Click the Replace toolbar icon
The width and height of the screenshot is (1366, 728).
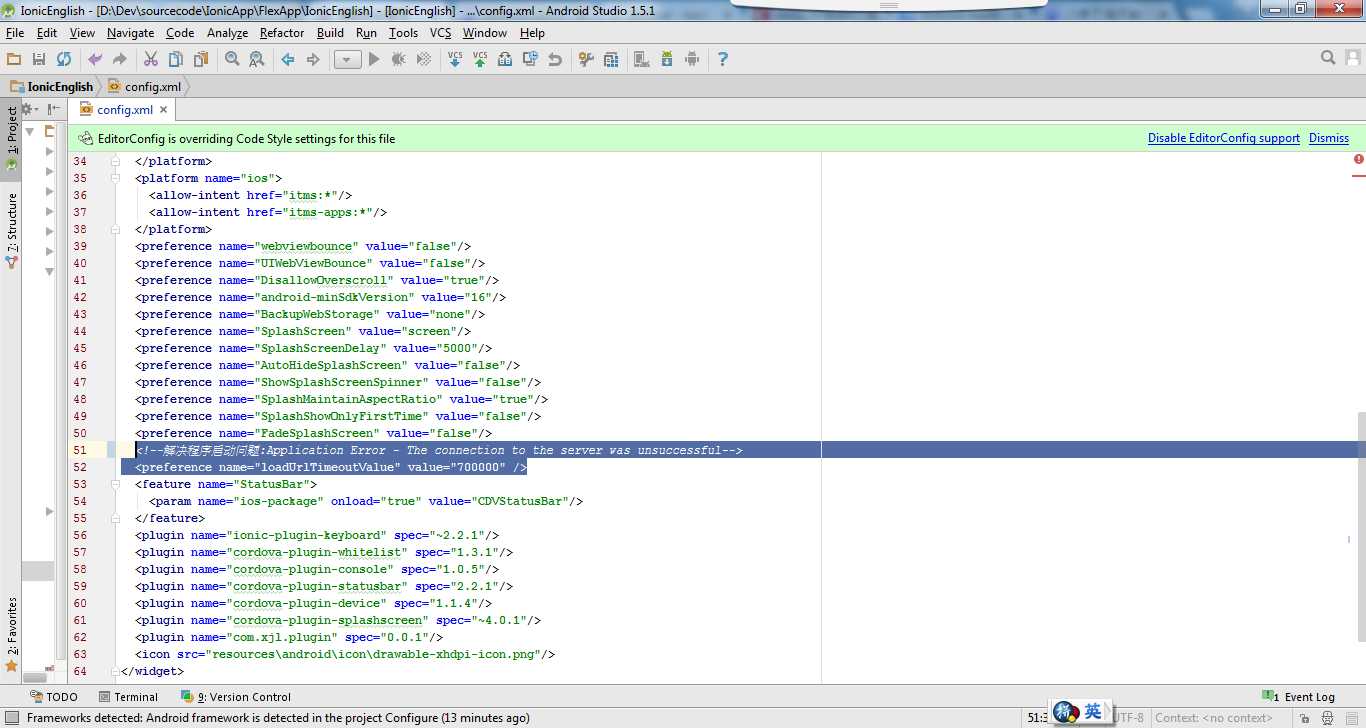pyautogui.click(x=257, y=60)
